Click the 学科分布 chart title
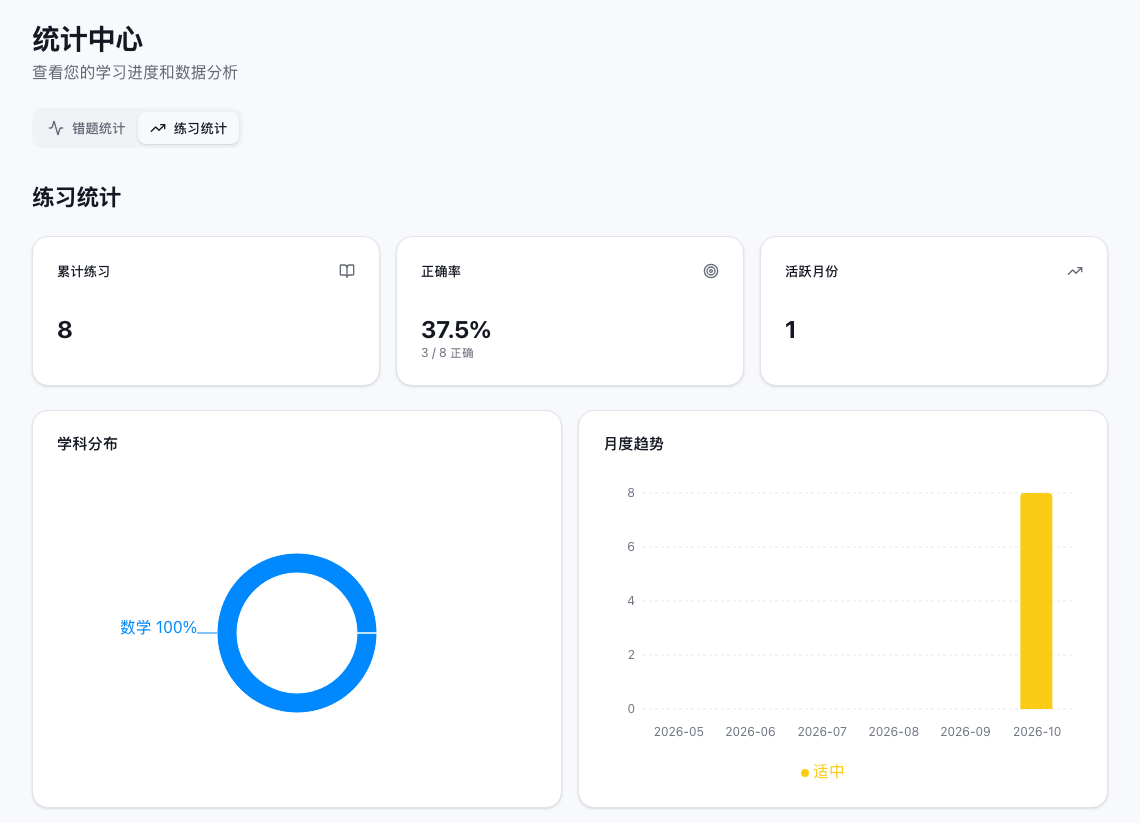Viewport: 1140px width, 823px height. click(87, 443)
